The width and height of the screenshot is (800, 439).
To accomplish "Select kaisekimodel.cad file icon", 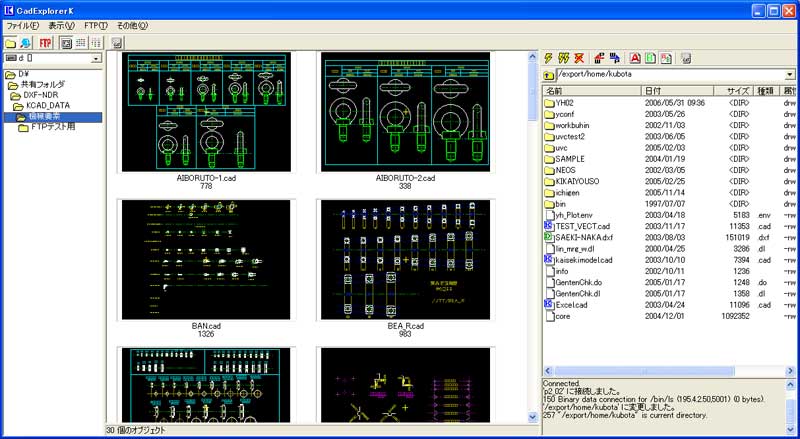I will coord(549,260).
